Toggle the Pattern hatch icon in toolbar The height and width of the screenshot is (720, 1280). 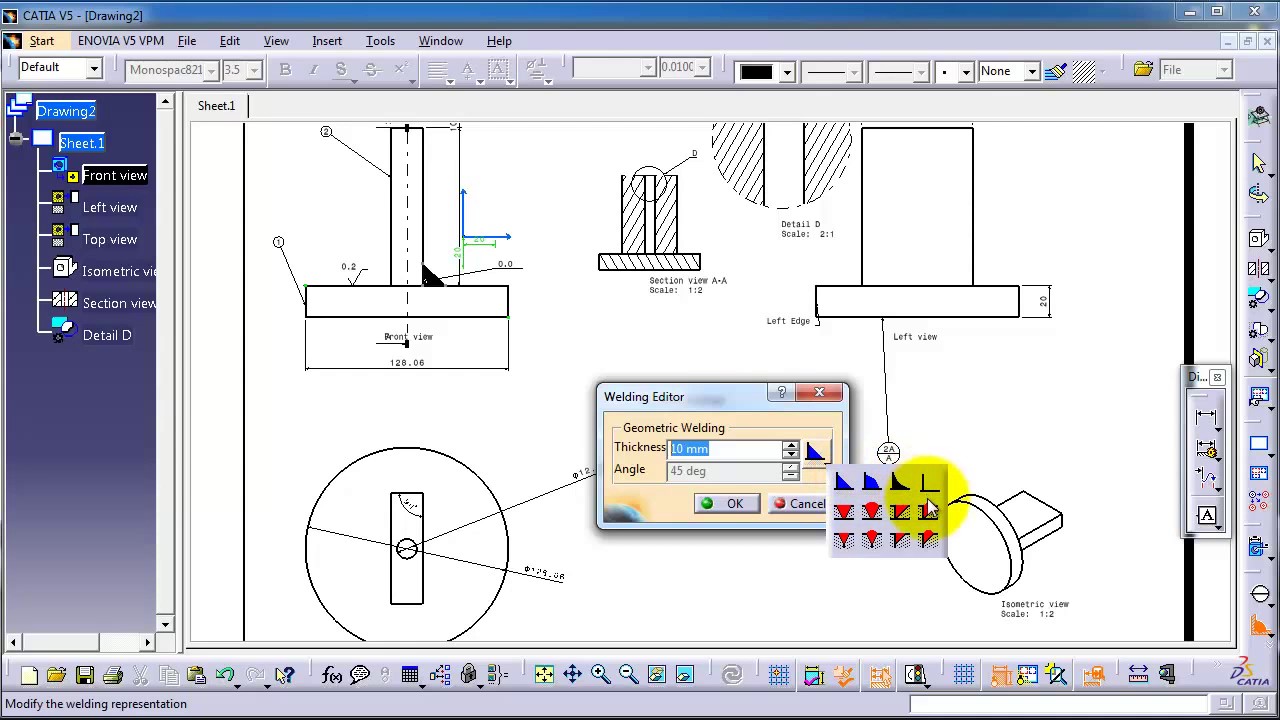click(1084, 71)
